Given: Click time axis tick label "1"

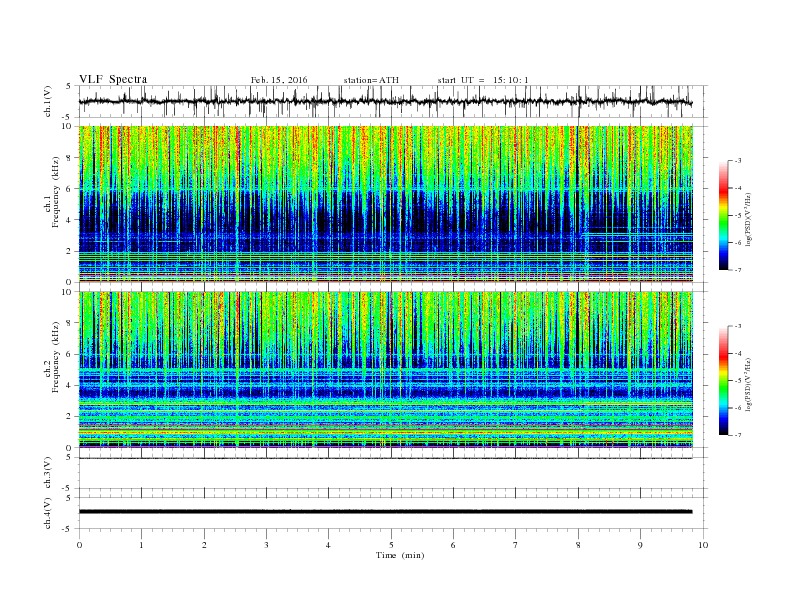Looking at the screenshot, I should tap(141, 545).
